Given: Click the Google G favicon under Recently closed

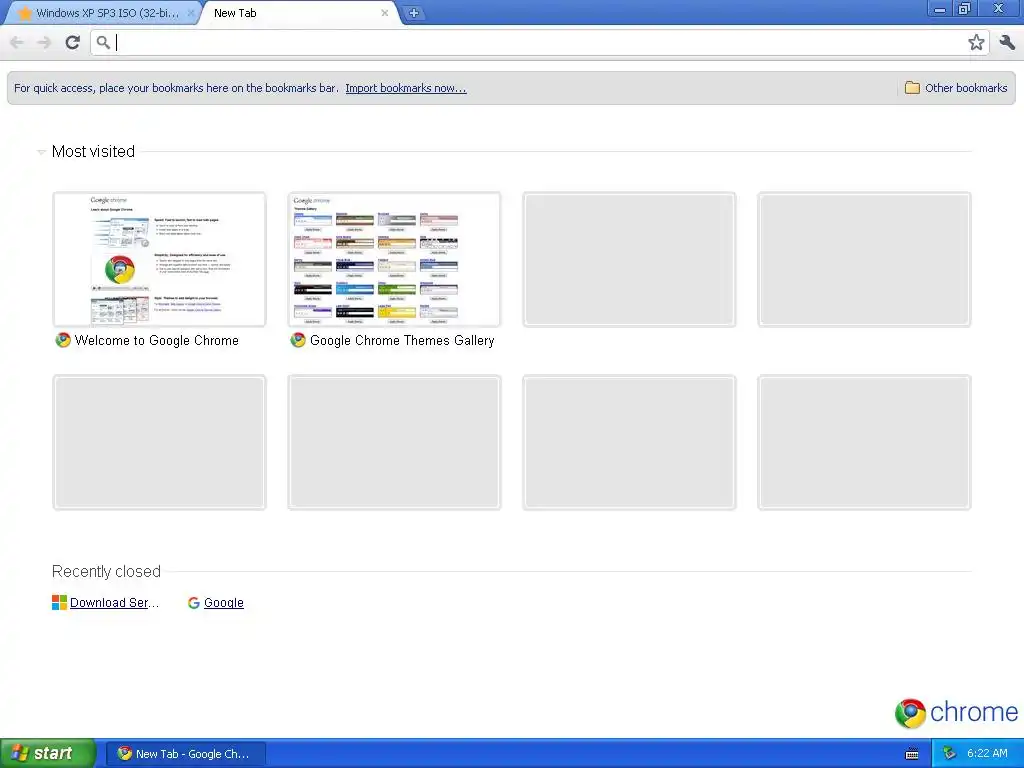Looking at the screenshot, I should coord(193,603).
